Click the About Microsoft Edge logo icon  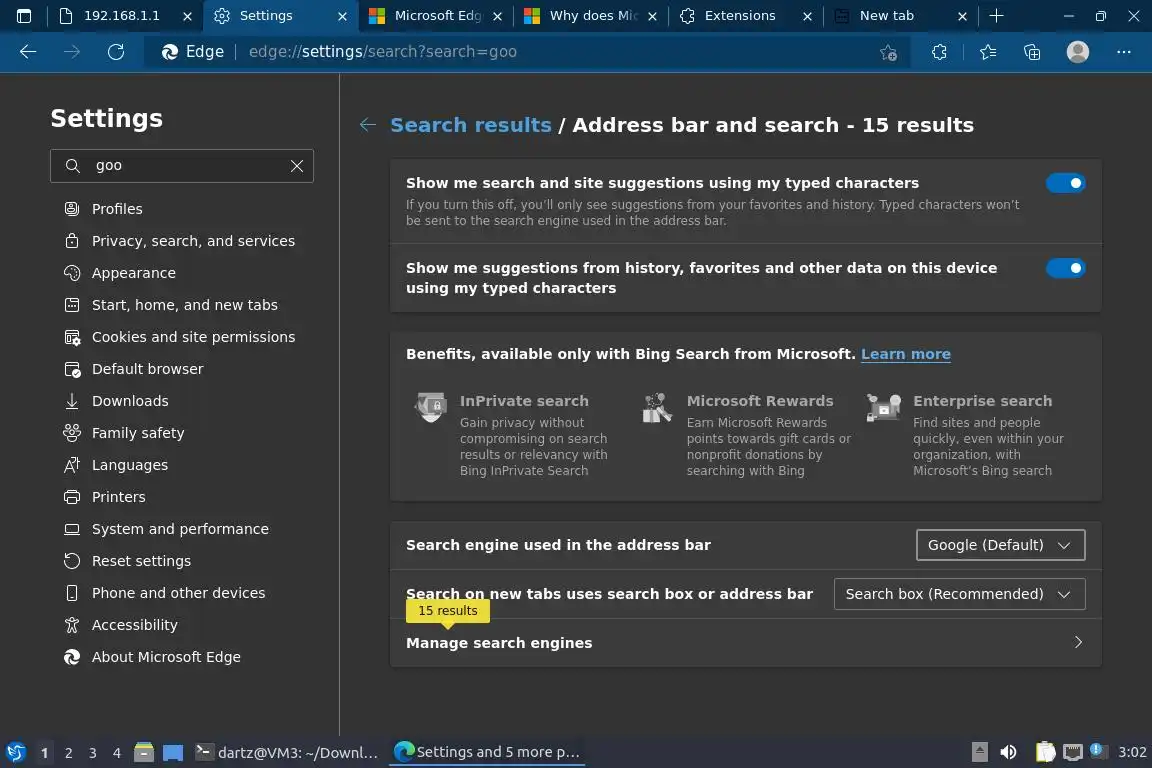pos(72,657)
